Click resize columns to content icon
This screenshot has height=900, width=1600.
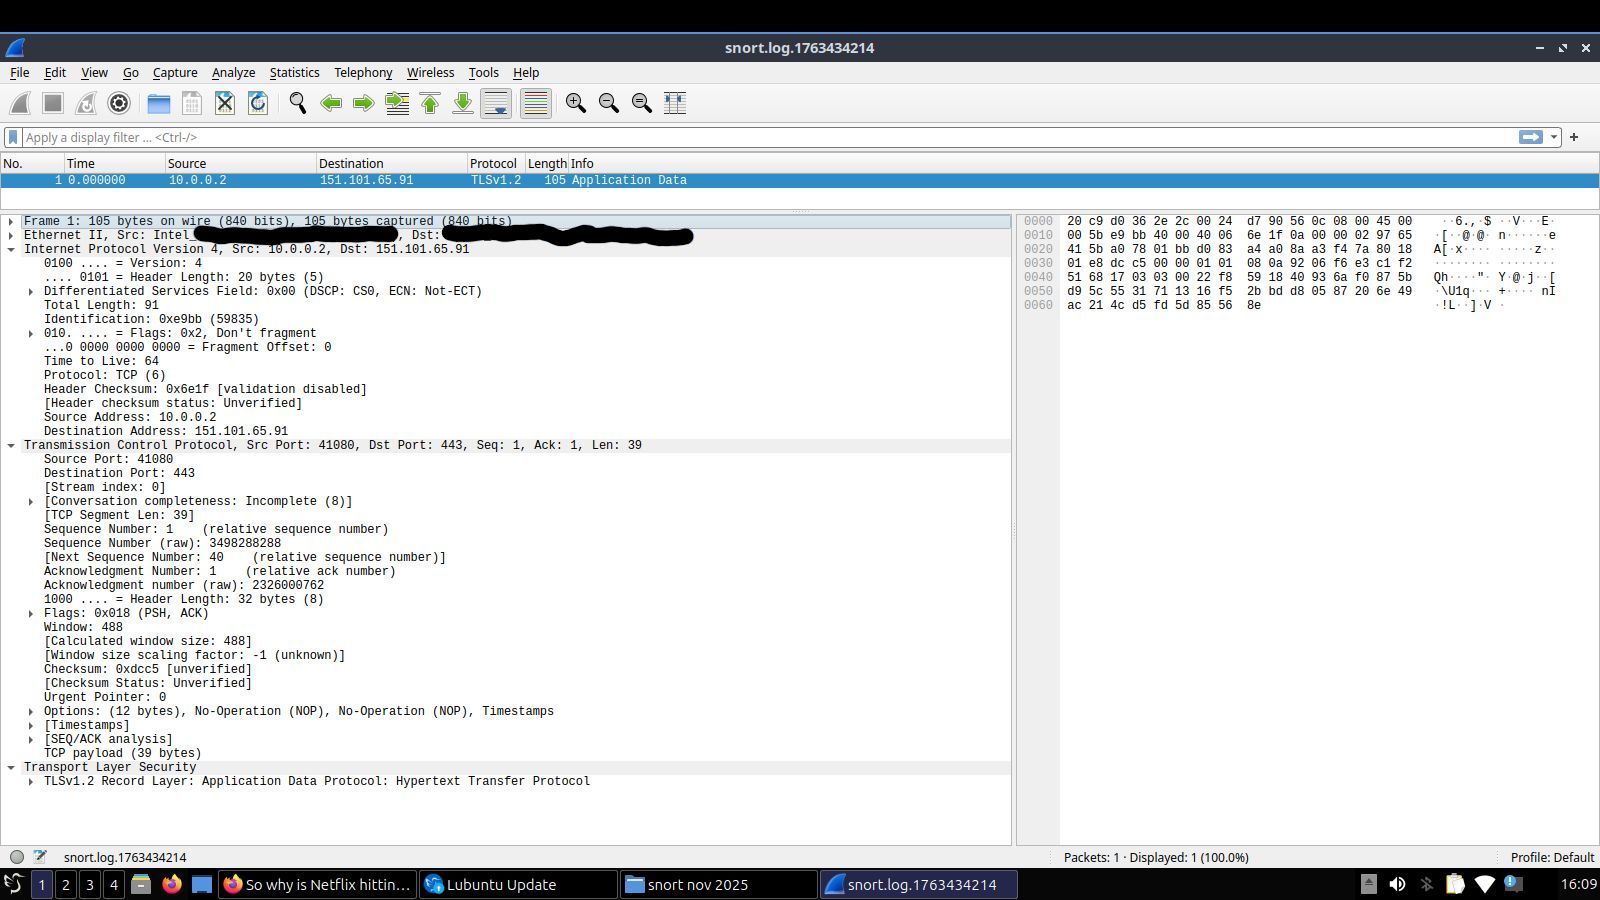pyautogui.click(x=675, y=103)
